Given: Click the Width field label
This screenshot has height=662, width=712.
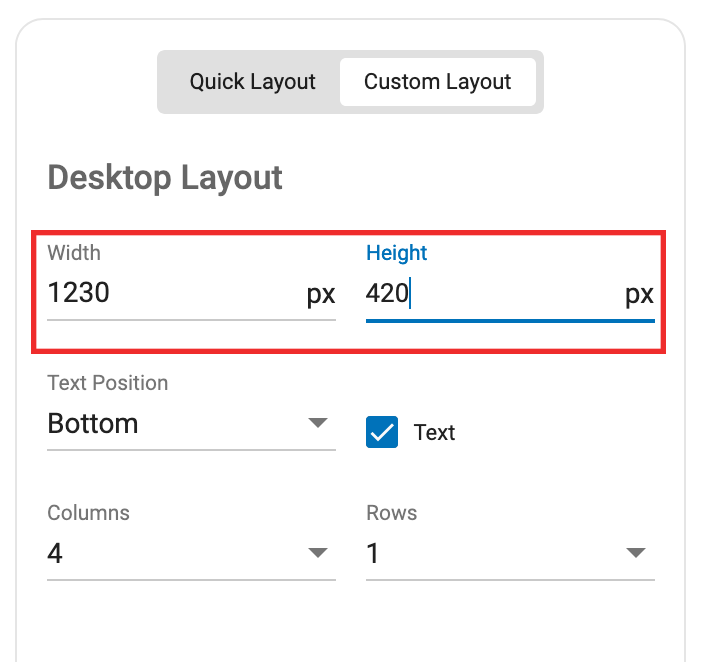Looking at the screenshot, I should (74, 253).
